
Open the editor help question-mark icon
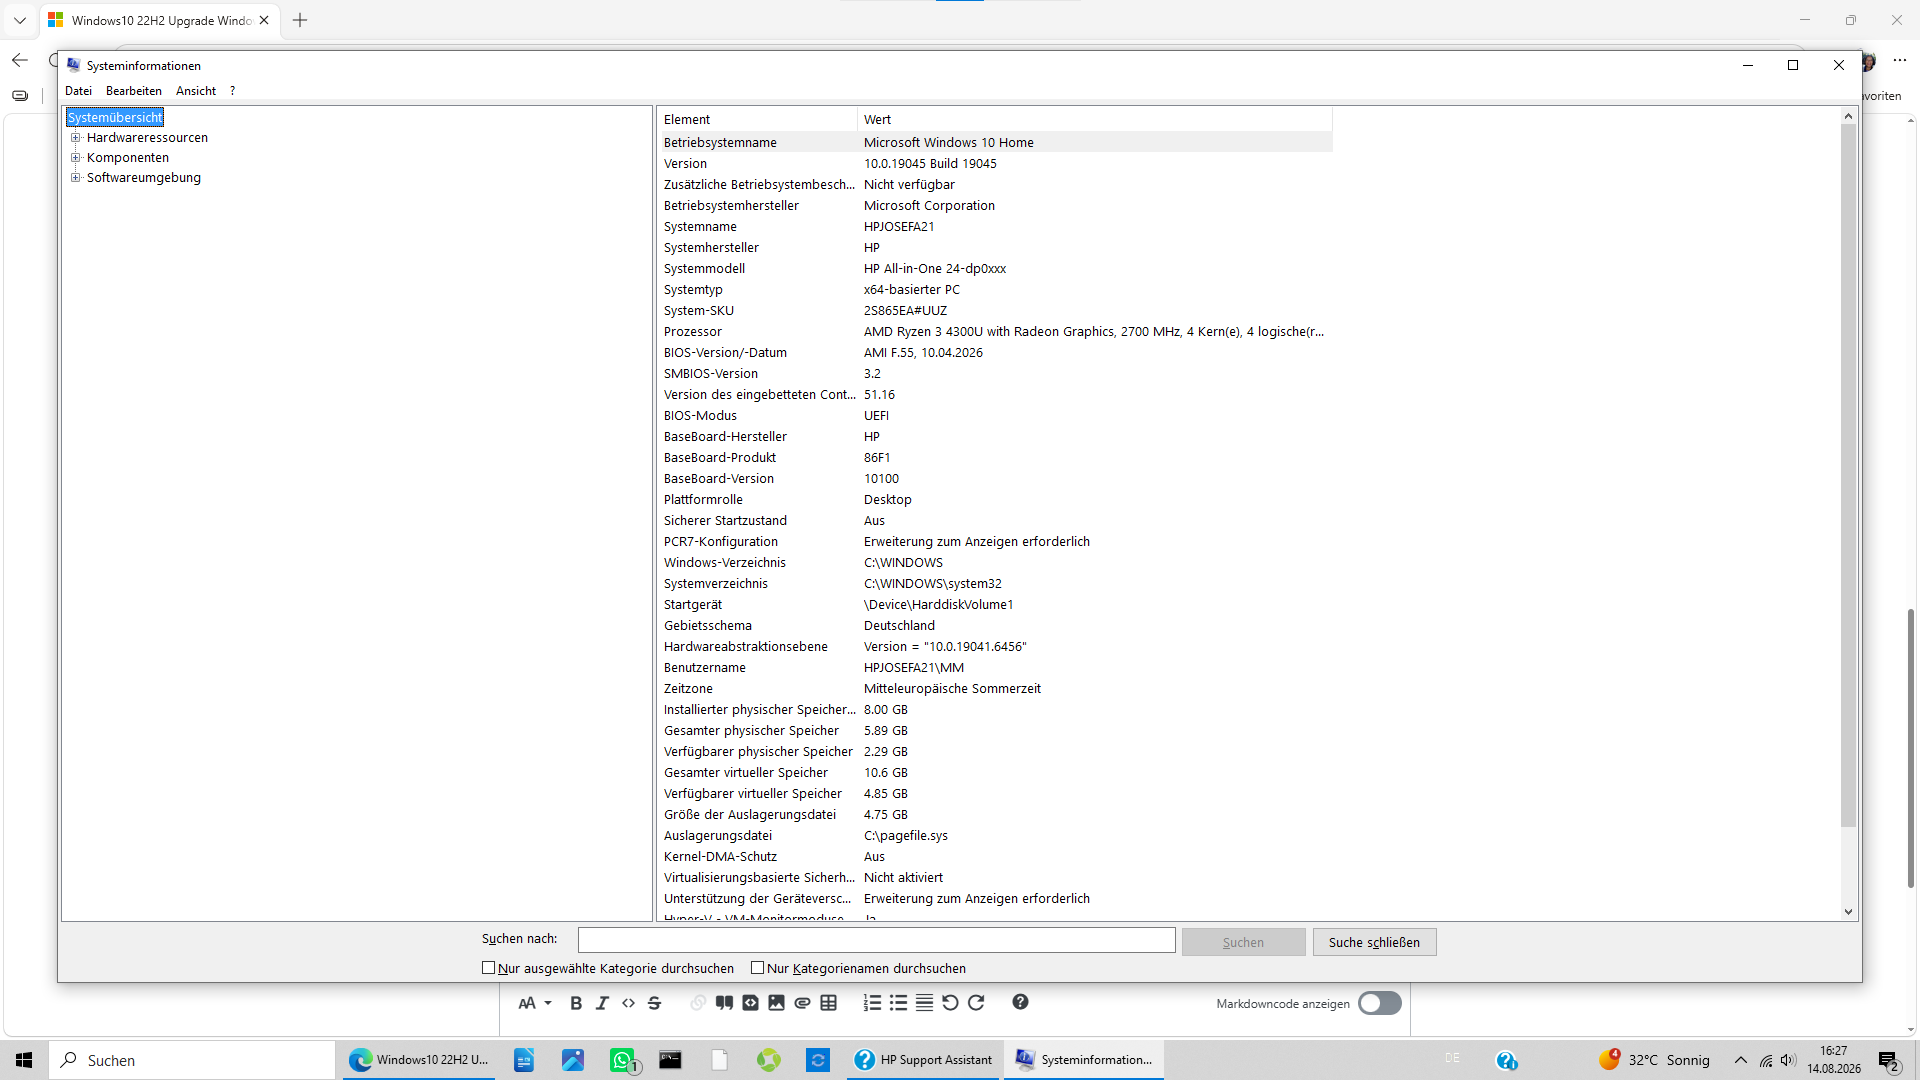point(1020,1002)
